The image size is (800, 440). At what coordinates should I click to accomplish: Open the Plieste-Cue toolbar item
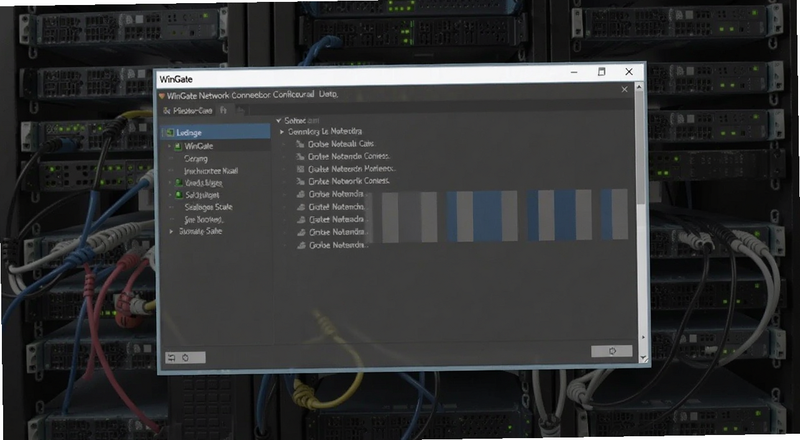pos(187,111)
